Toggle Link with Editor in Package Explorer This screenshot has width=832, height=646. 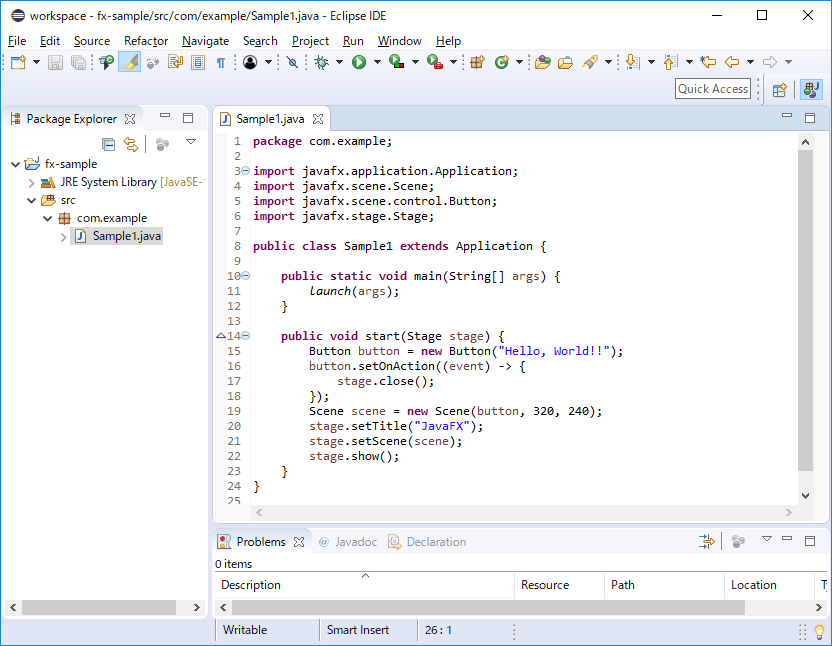(x=131, y=144)
